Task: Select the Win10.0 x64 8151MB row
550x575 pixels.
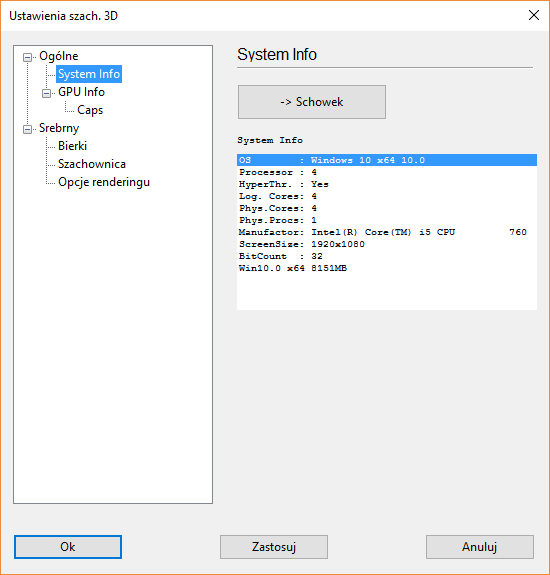Action: (387, 268)
